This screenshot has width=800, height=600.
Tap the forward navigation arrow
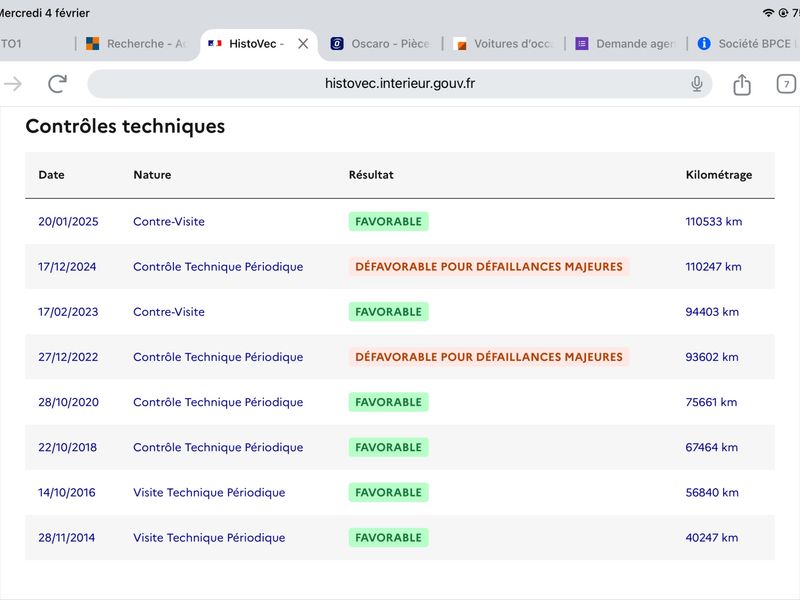tap(13, 84)
